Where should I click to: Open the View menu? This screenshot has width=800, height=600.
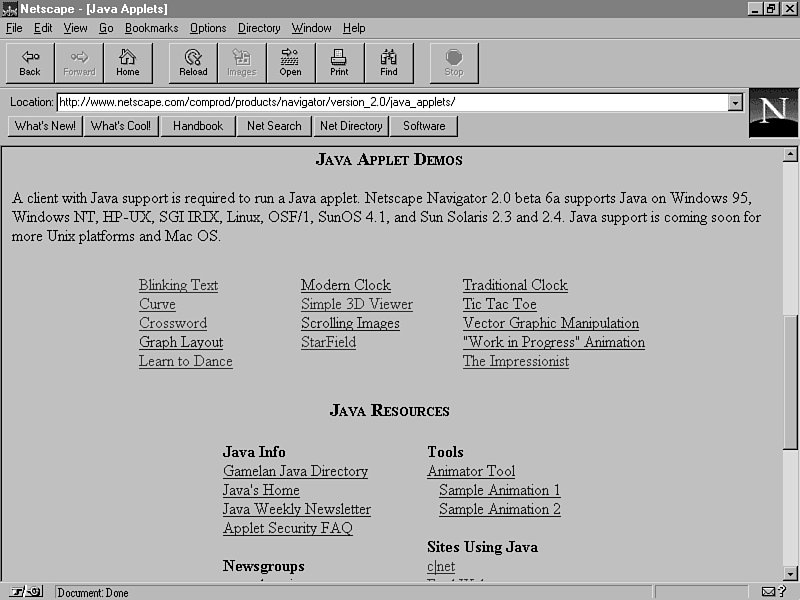75,28
